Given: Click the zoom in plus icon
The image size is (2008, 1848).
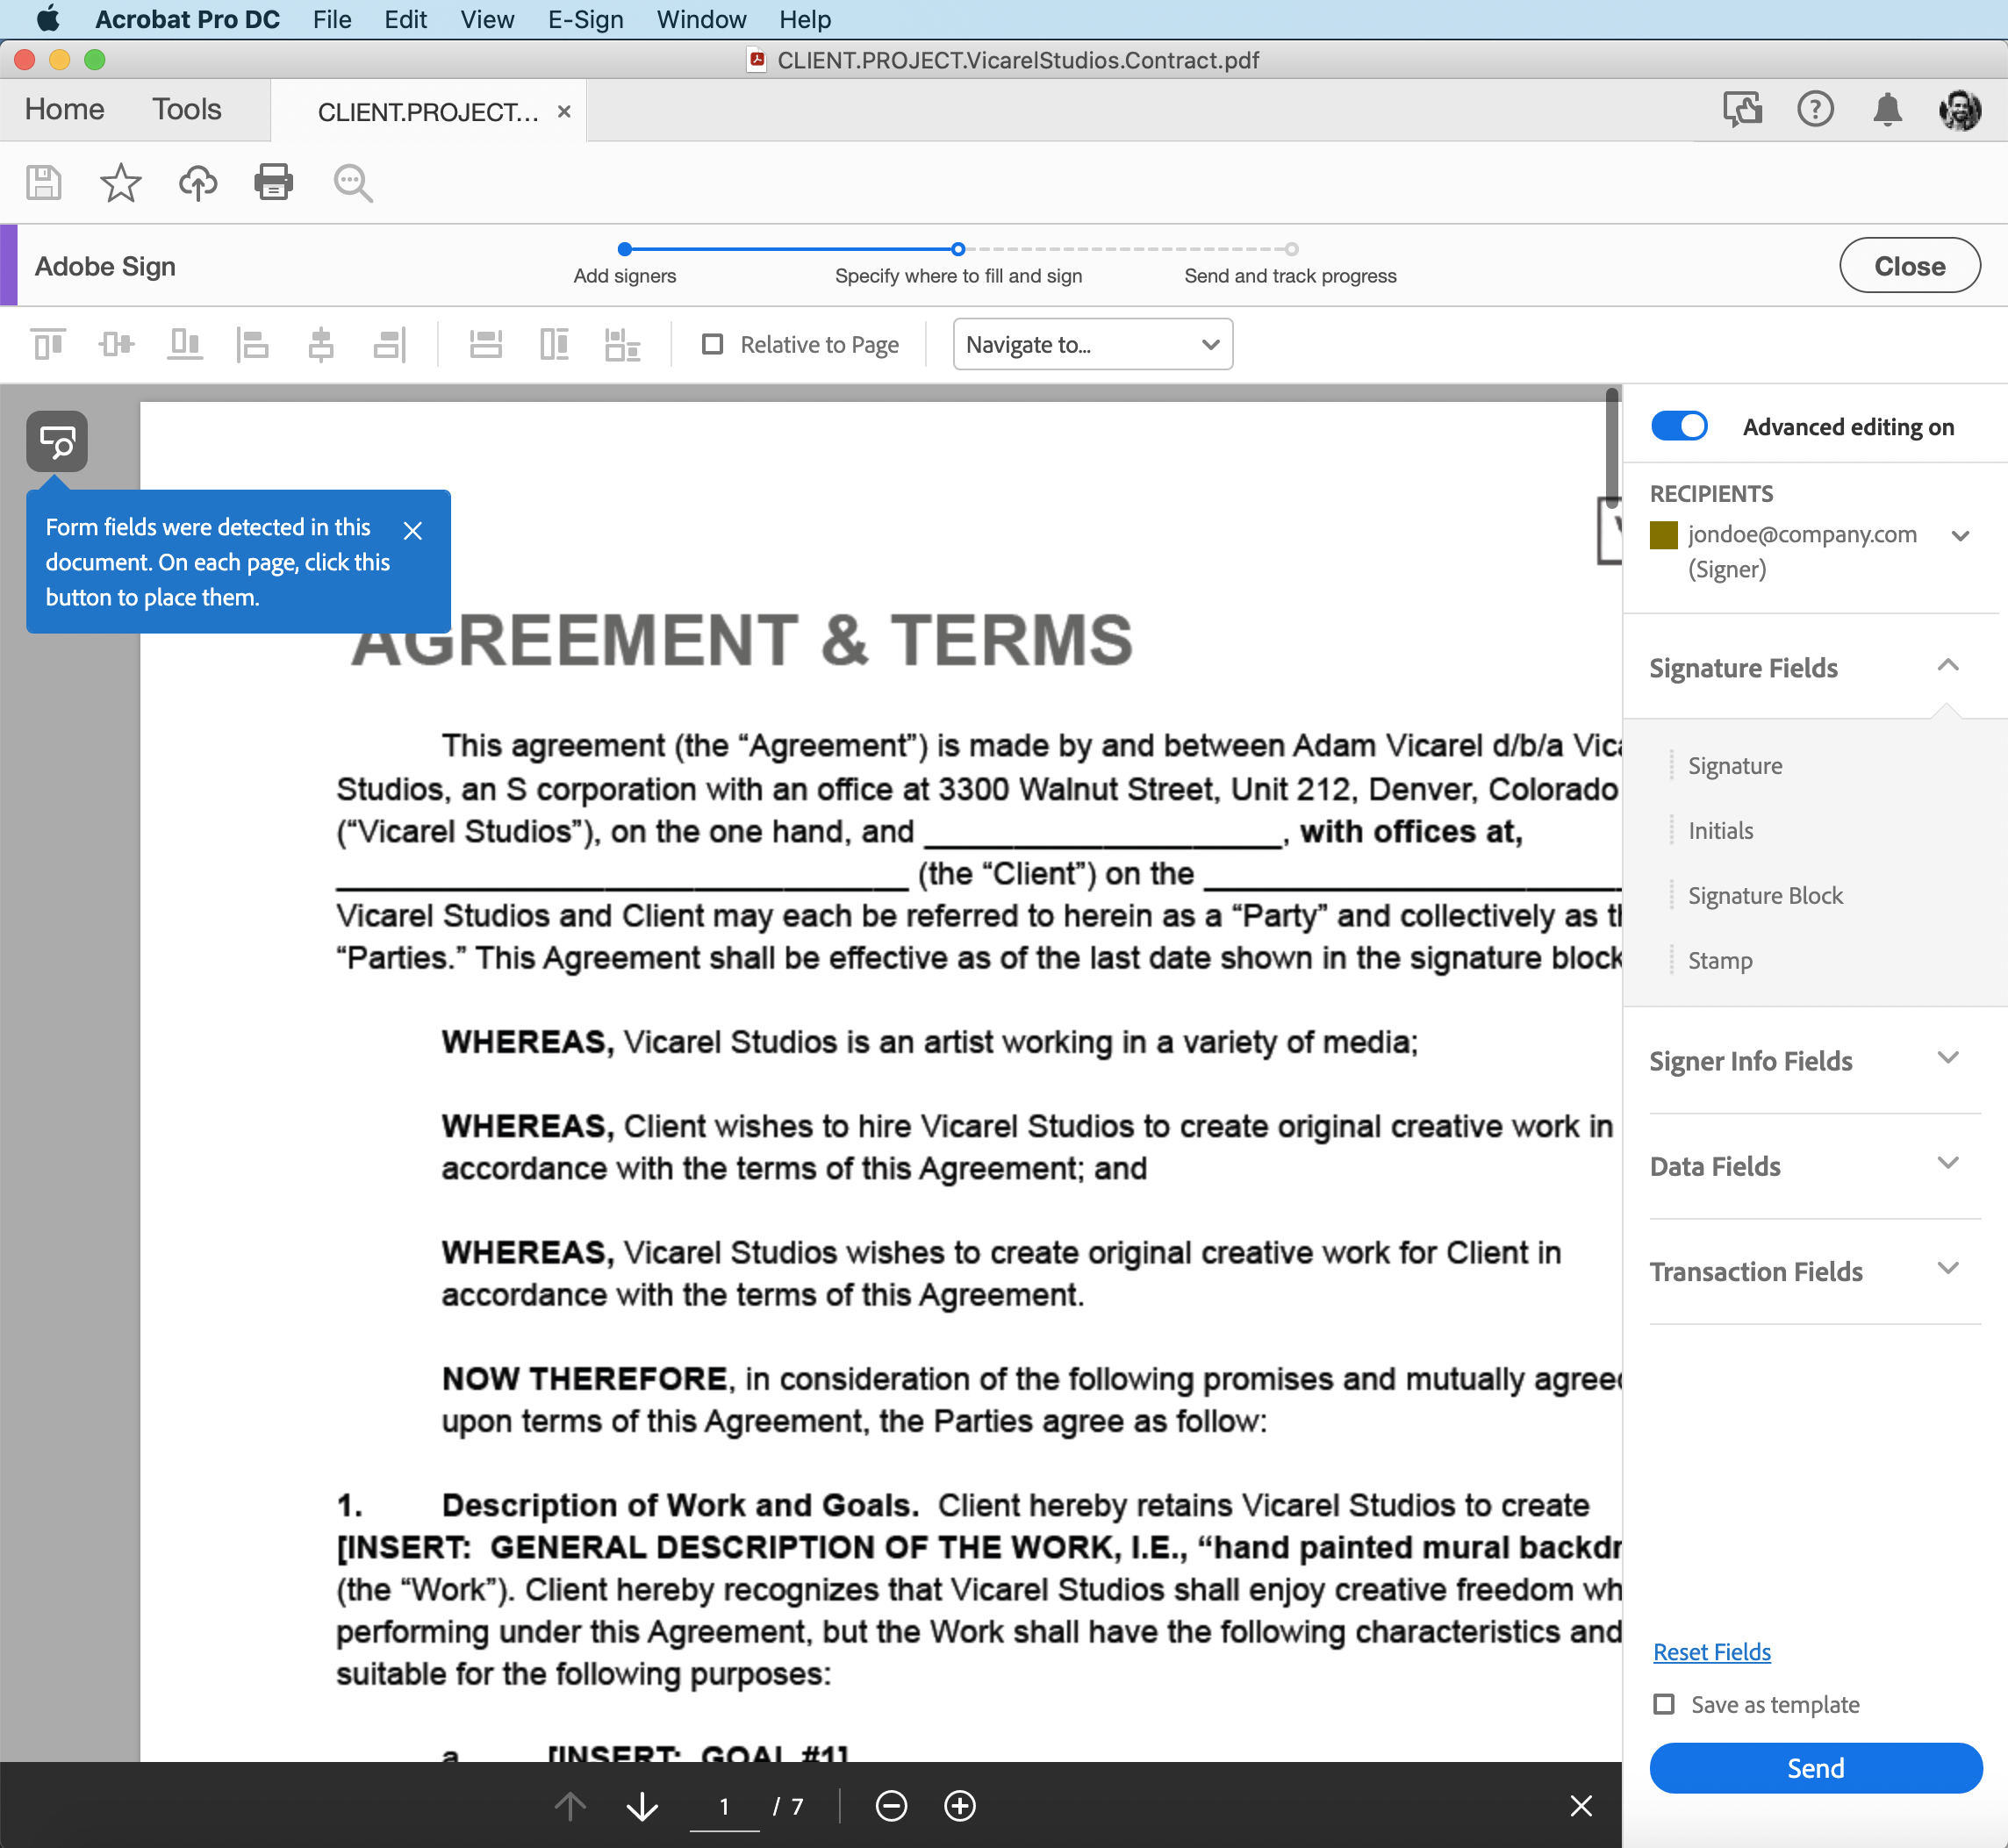Looking at the screenshot, I should pos(959,1805).
